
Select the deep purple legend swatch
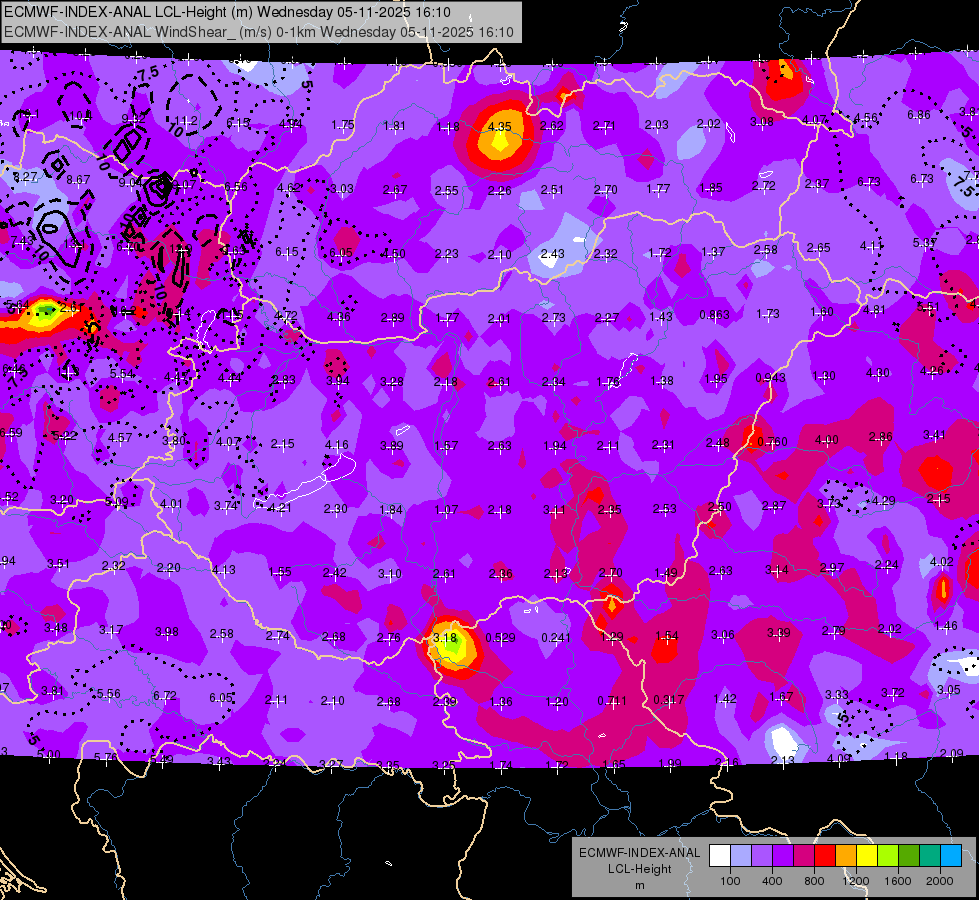783,856
